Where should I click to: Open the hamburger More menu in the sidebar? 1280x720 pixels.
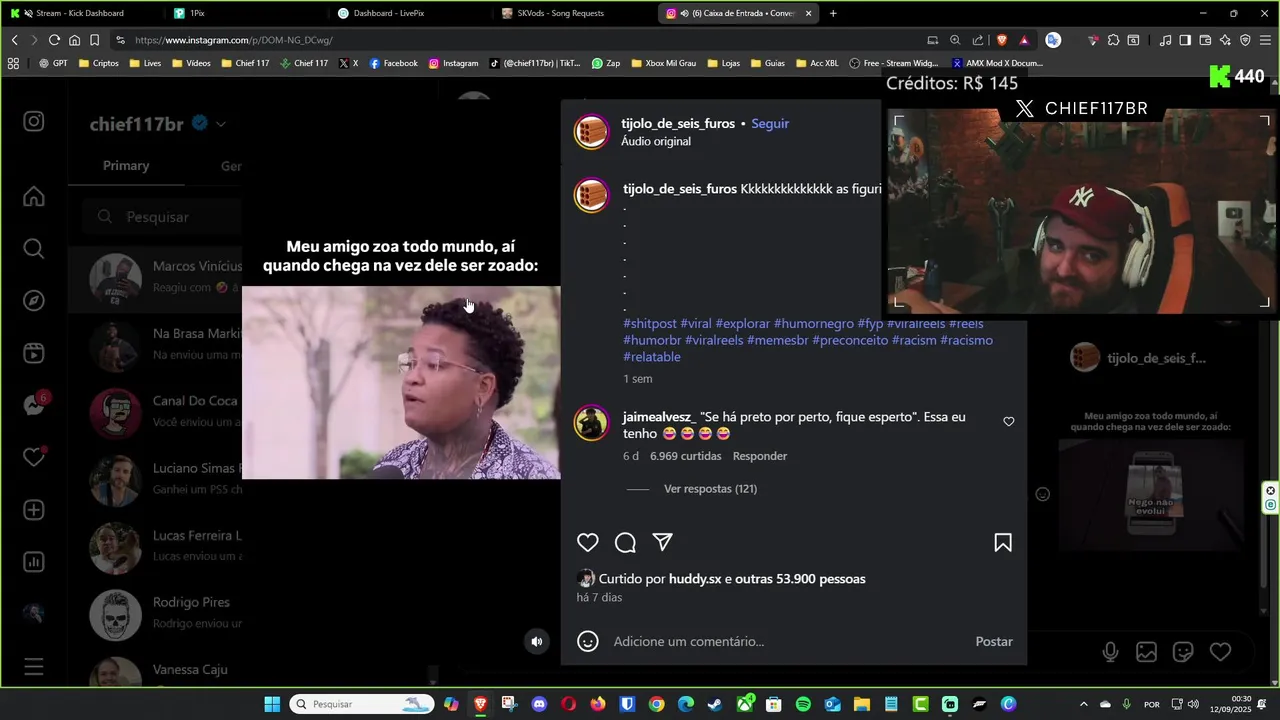tap(34, 666)
